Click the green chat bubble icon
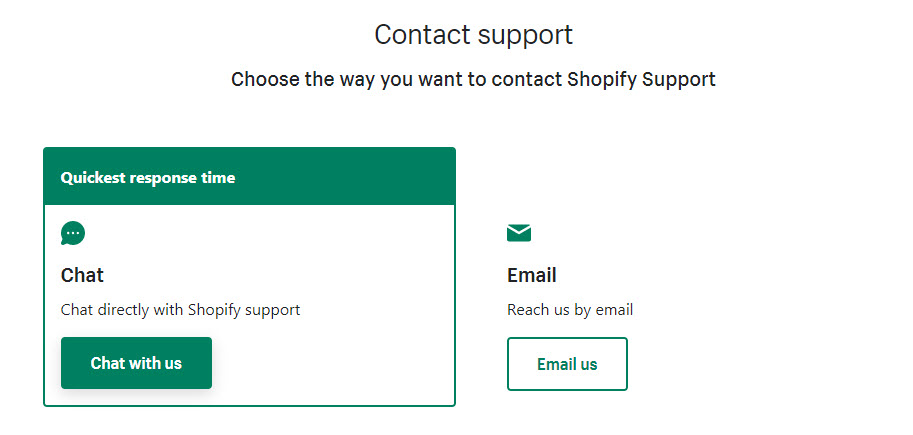This screenshot has width=913, height=435. coord(73,234)
